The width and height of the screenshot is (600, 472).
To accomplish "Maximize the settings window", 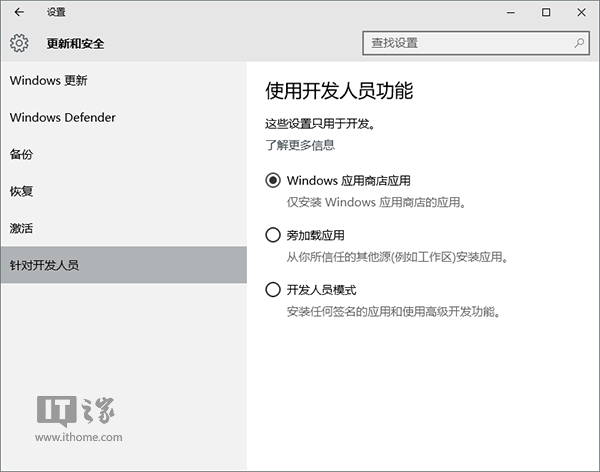I will (x=546, y=13).
